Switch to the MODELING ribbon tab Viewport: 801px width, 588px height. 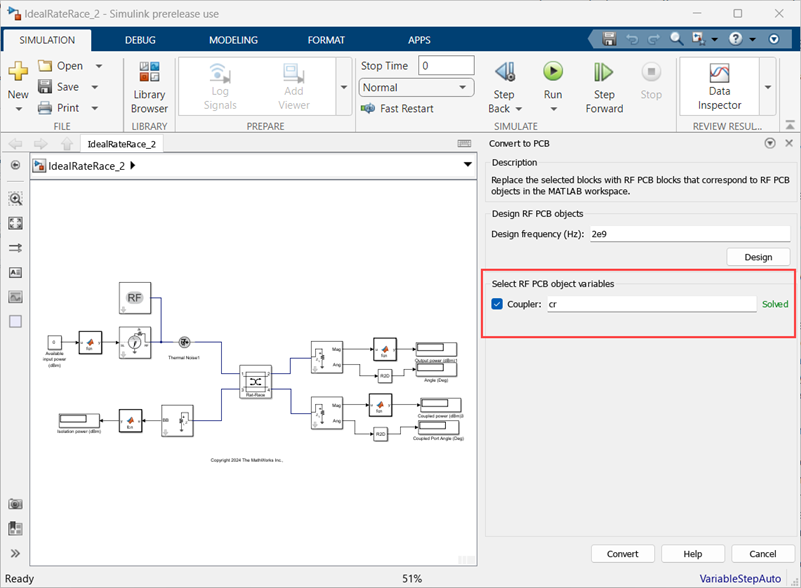(233, 40)
